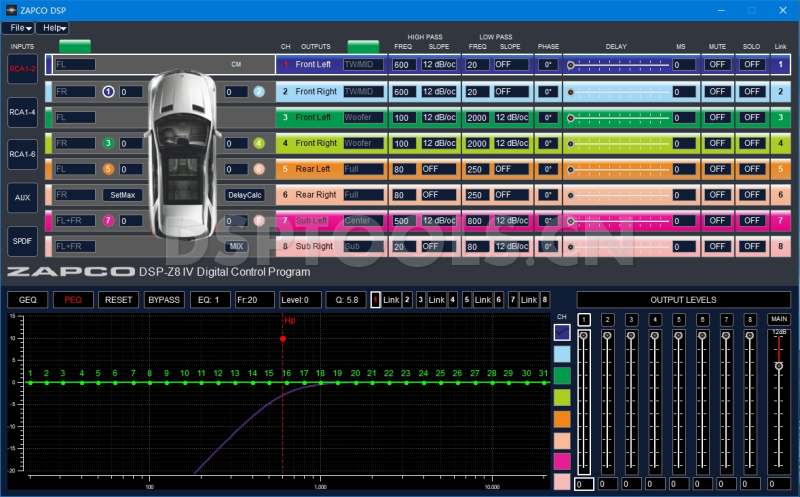Toggle MUTE for channel 7 Sub Left

(x=717, y=220)
